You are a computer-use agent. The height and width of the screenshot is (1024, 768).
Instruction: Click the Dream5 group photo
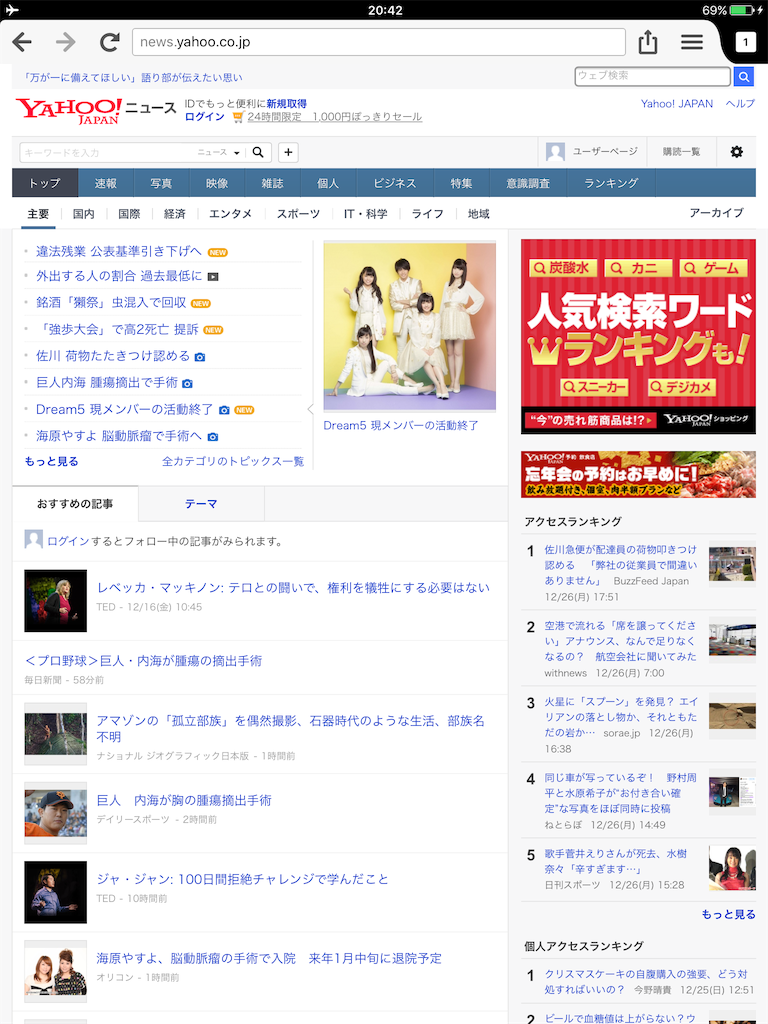coord(409,325)
